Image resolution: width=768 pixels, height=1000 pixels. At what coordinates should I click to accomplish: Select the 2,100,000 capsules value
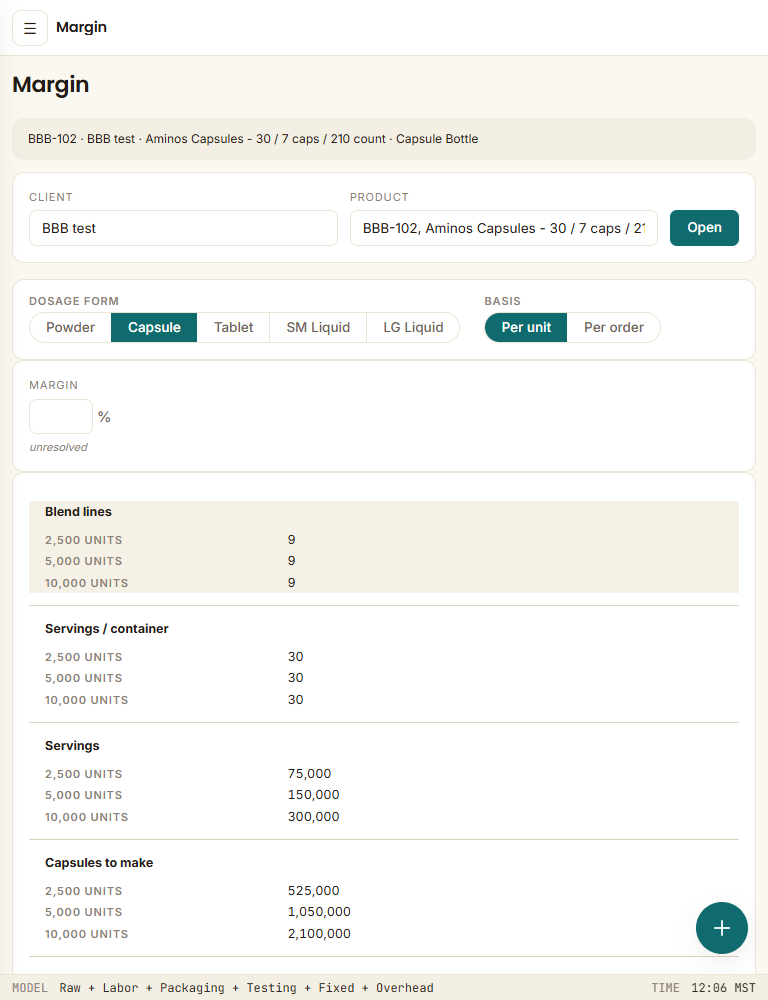[x=319, y=934]
